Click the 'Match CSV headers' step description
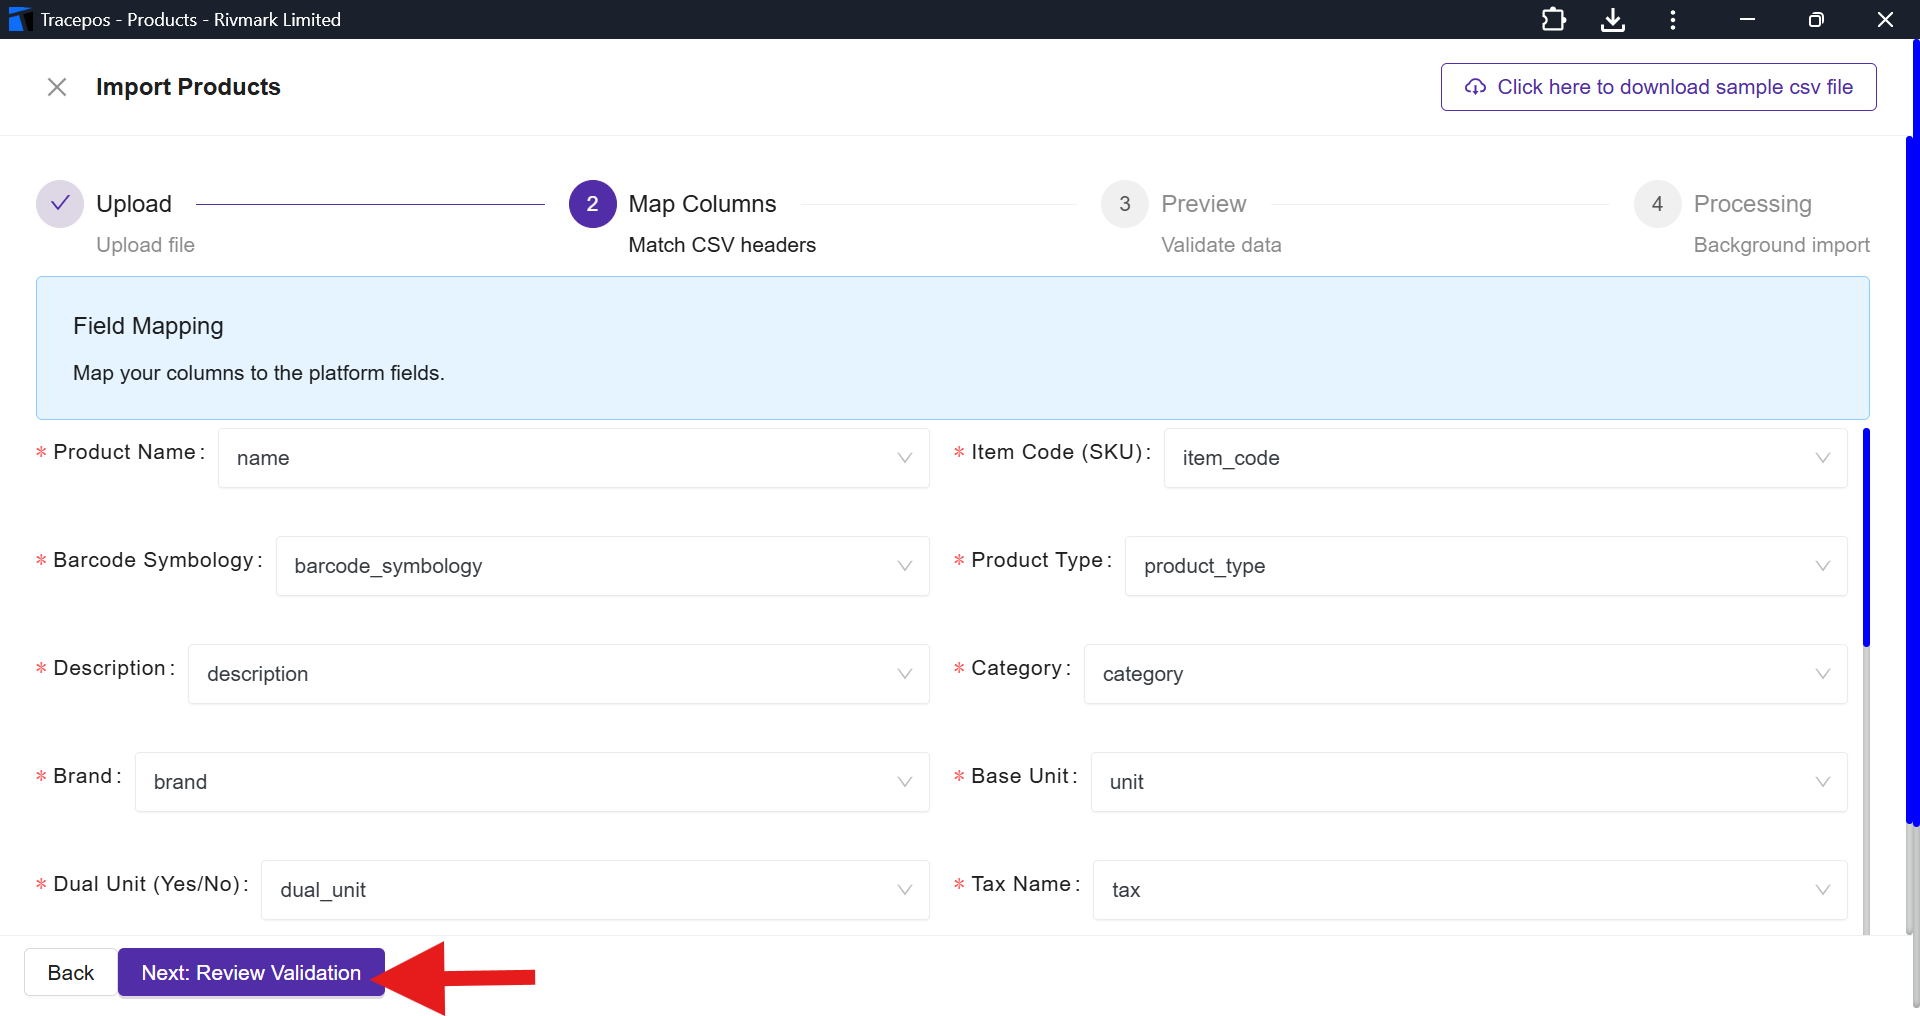The width and height of the screenshot is (1920, 1016). tap(722, 245)
